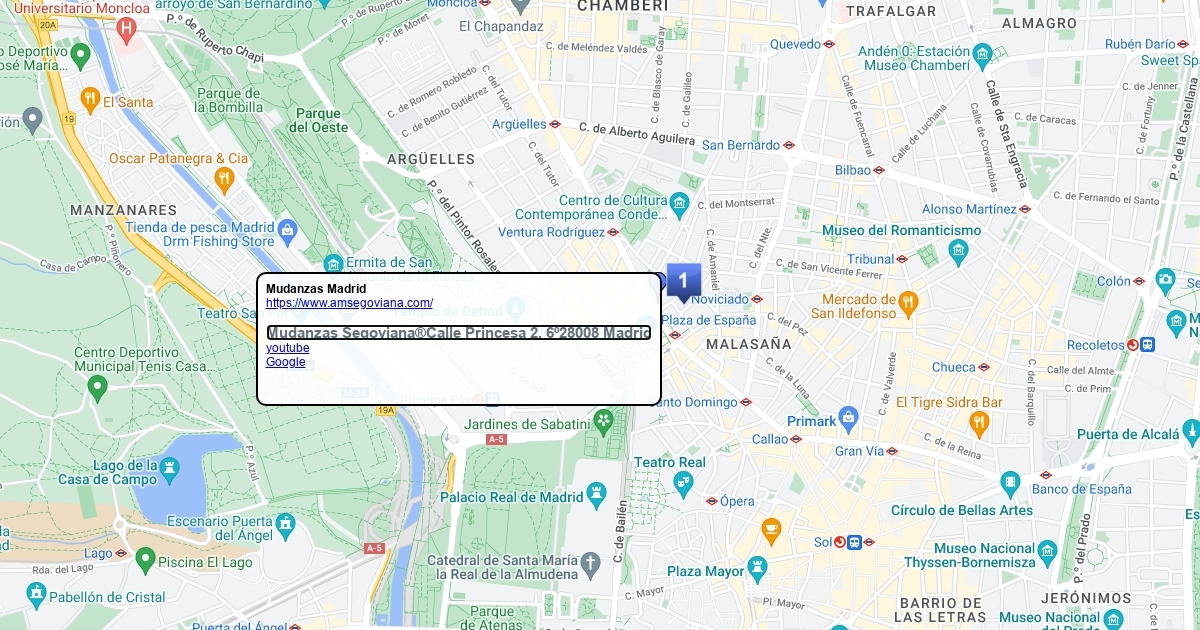Click El Tigre Sidra Bar restaurant icon
The width and height of the screenshot is (1200, 630).
coord(979,423)
